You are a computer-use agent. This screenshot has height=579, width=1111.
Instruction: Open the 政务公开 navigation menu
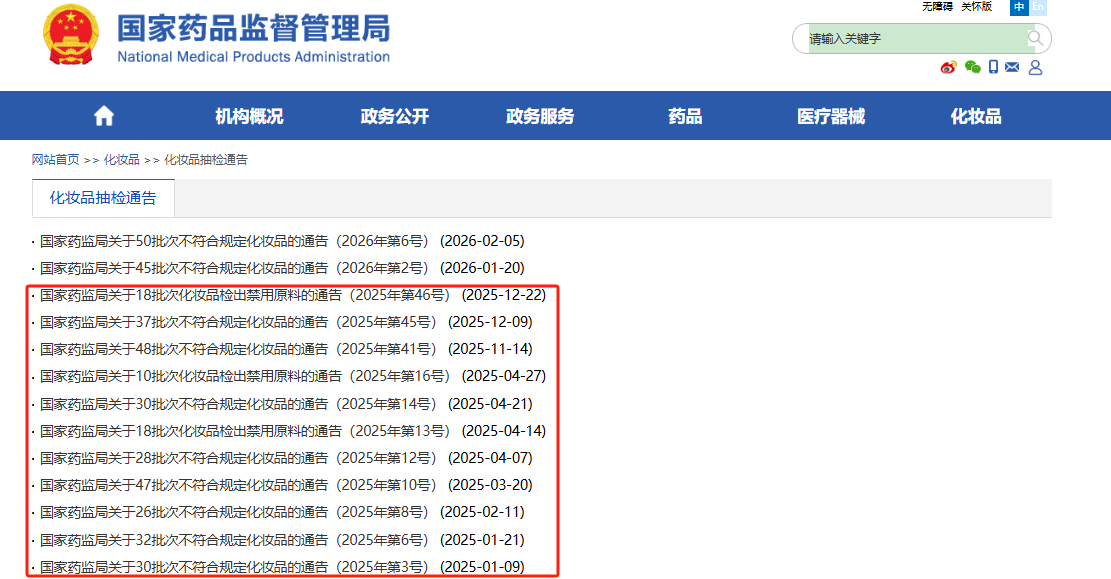coord(394,115)
